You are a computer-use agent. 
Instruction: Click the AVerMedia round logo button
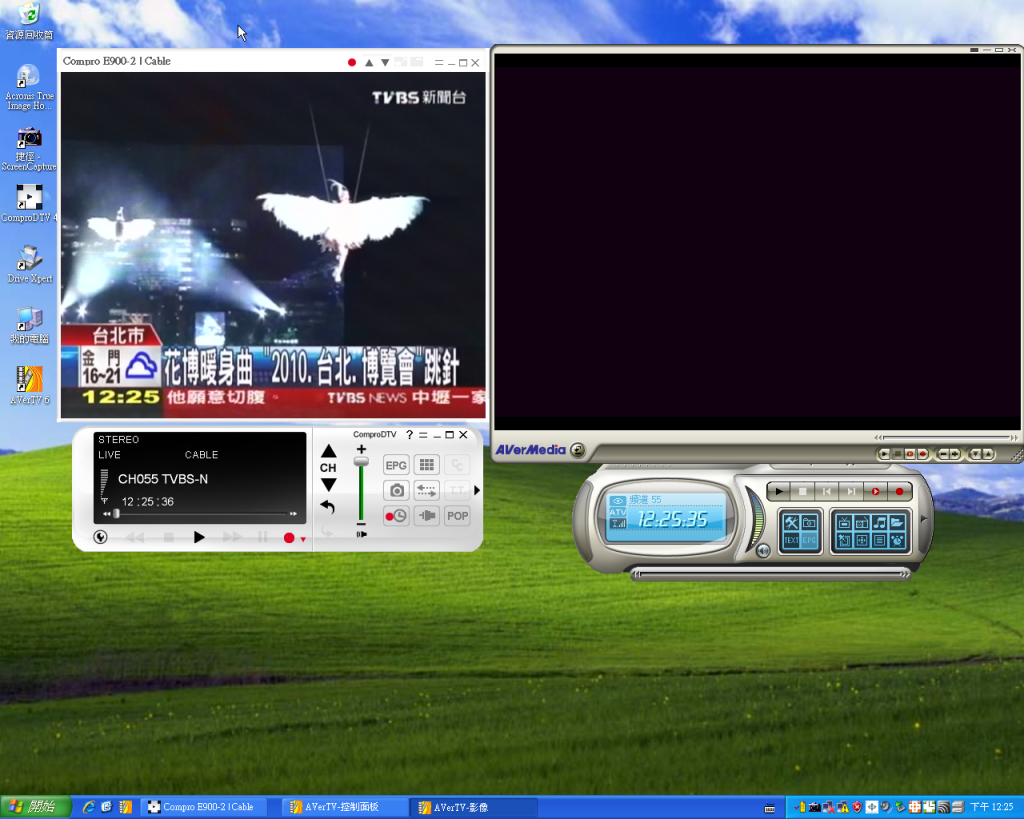577,450
